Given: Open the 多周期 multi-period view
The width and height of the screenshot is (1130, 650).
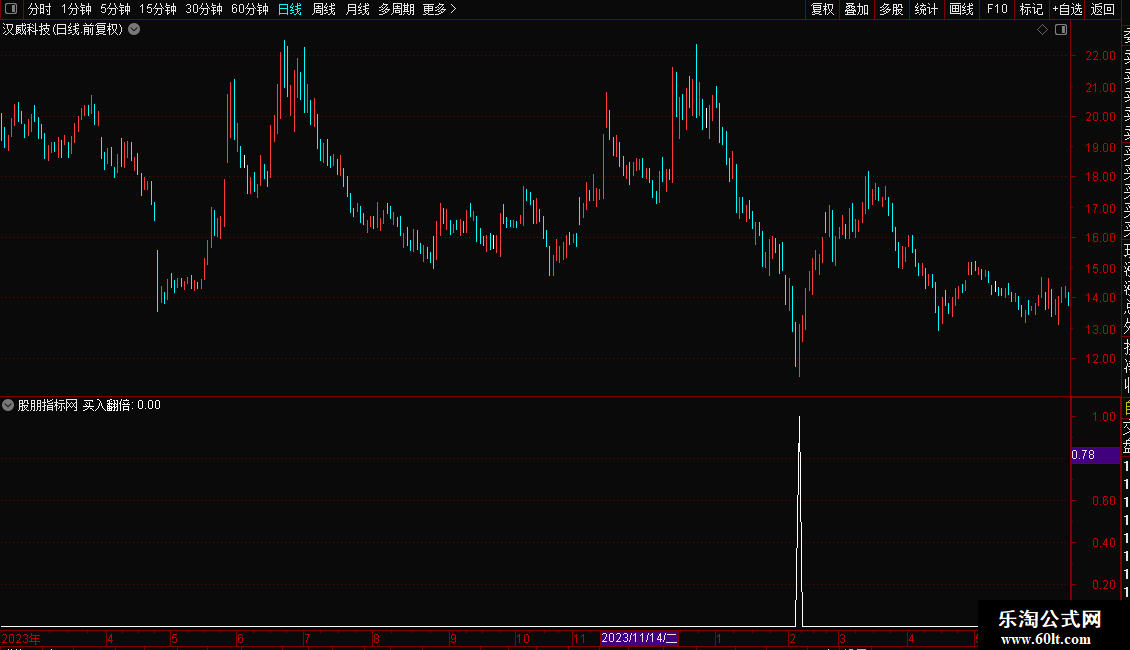Looking at the screenshot, I should [396, 9].
